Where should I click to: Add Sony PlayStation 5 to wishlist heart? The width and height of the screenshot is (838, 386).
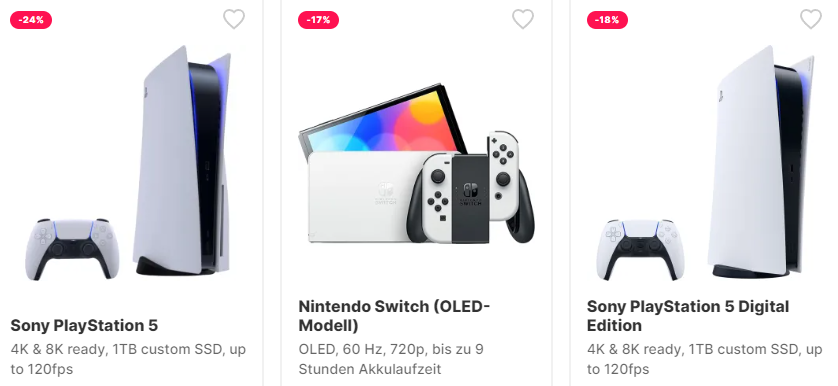coord(234,19)
